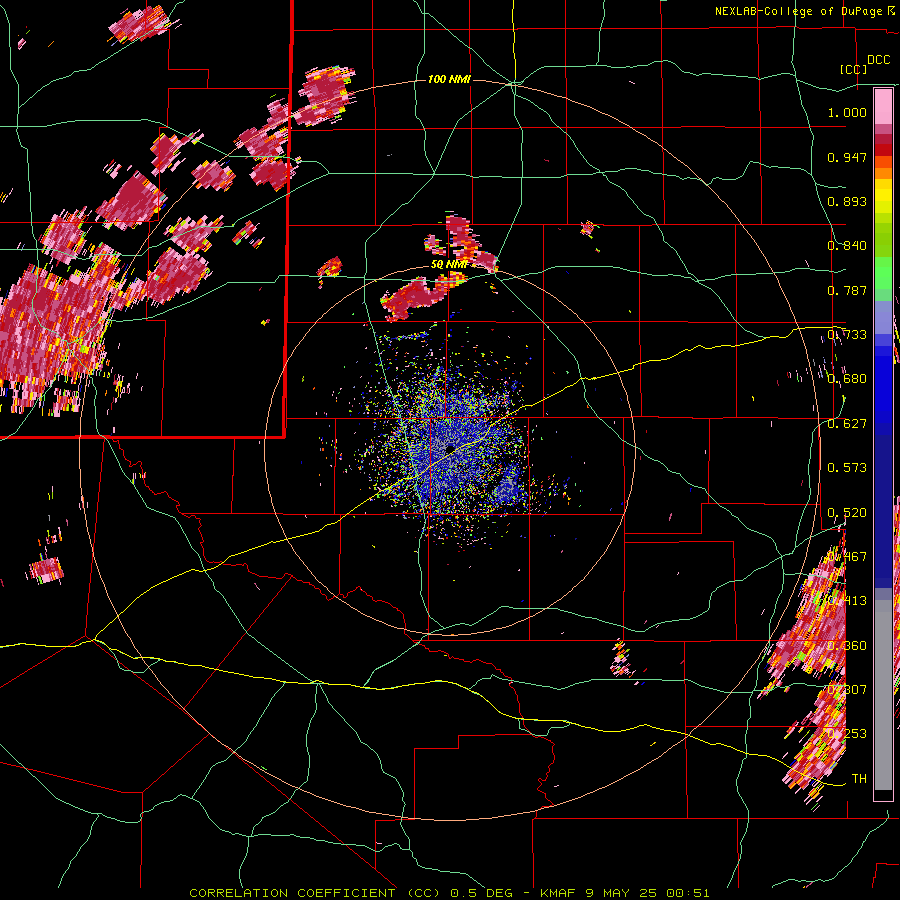Pick the bright blue band near 0.680

click(x=883, y=385)
